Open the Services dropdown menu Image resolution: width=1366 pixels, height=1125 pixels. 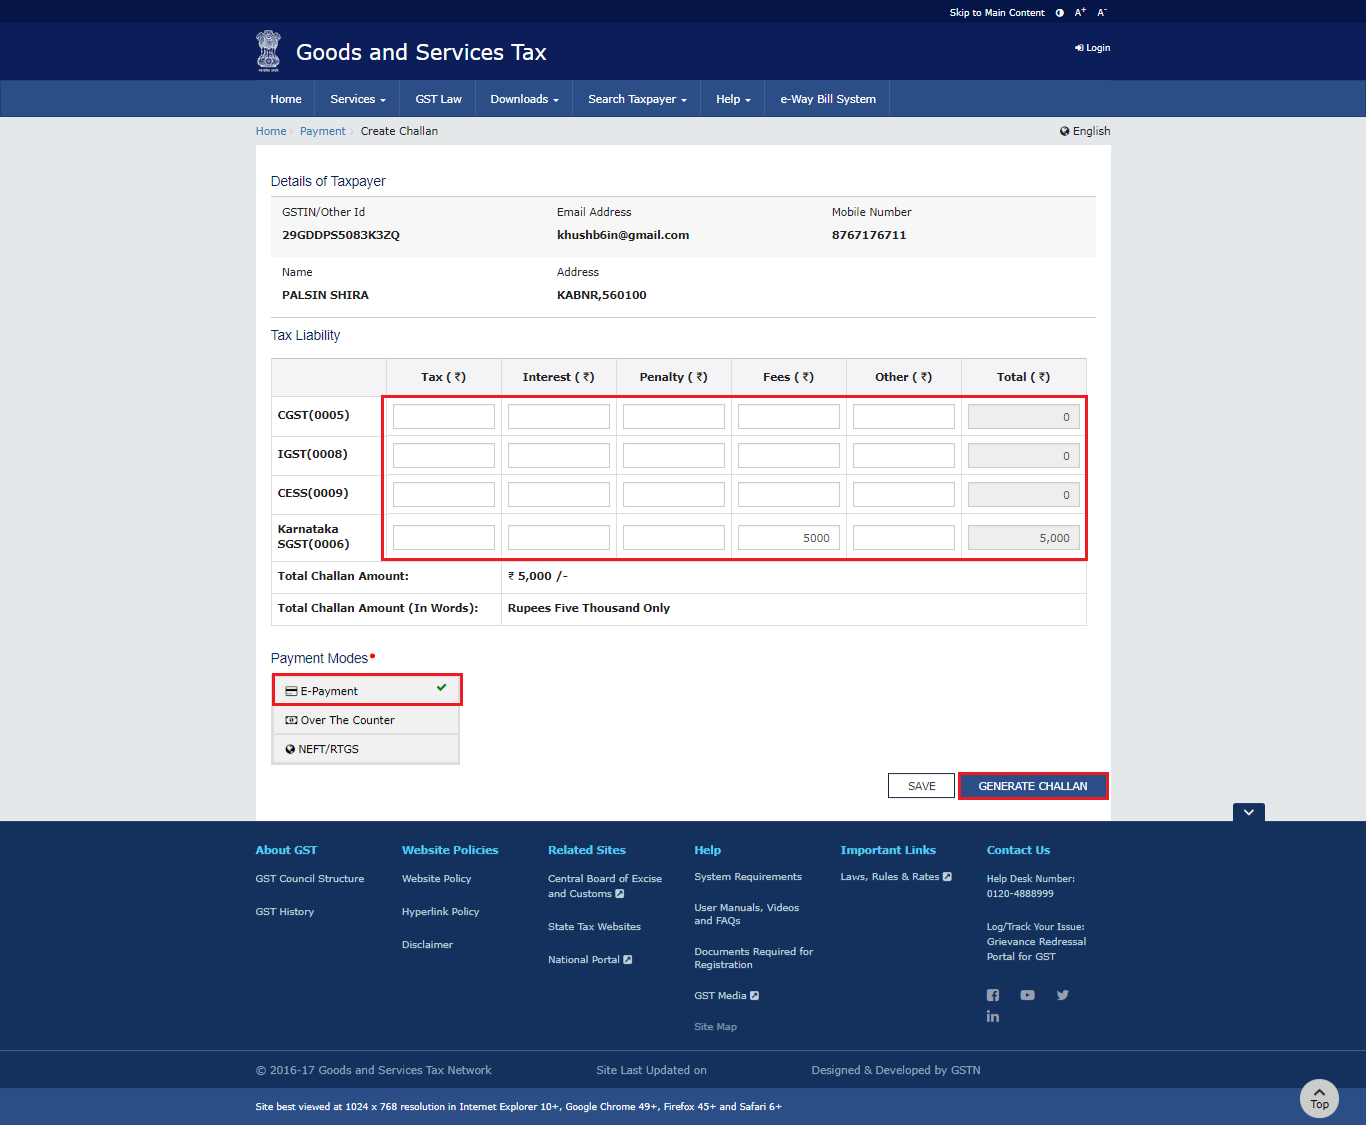tap(356, 98)
